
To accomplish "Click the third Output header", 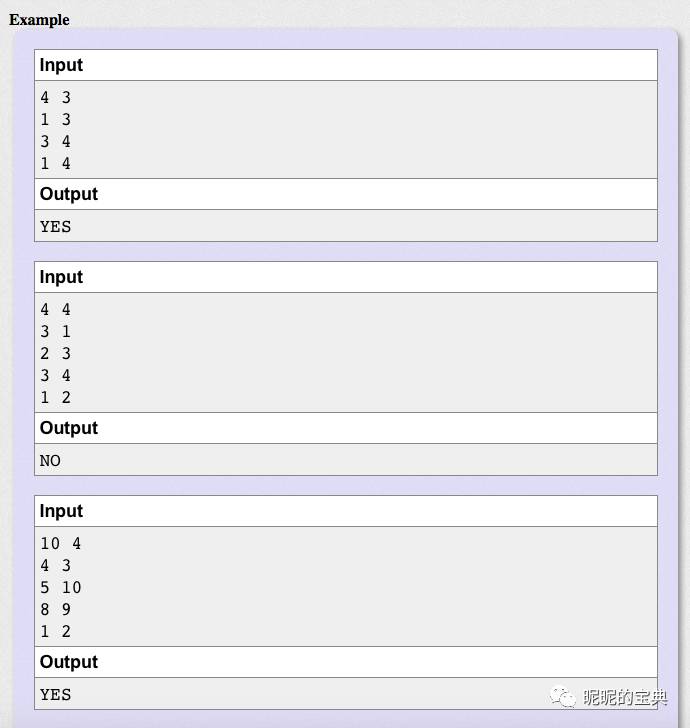I will click(69, 662).
